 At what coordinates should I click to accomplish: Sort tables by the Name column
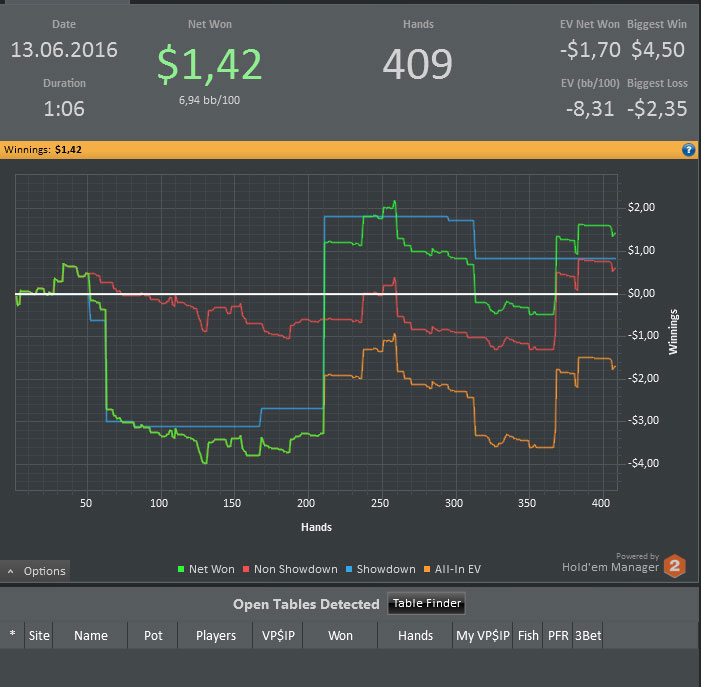(90, 635)
